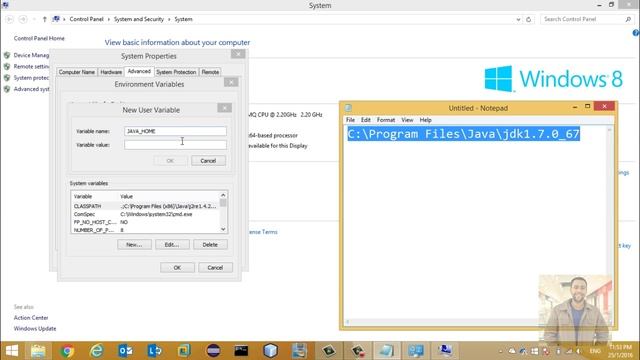Click the Remote settings shield icon
The image size is (640, 360).
tap(7, 67)
